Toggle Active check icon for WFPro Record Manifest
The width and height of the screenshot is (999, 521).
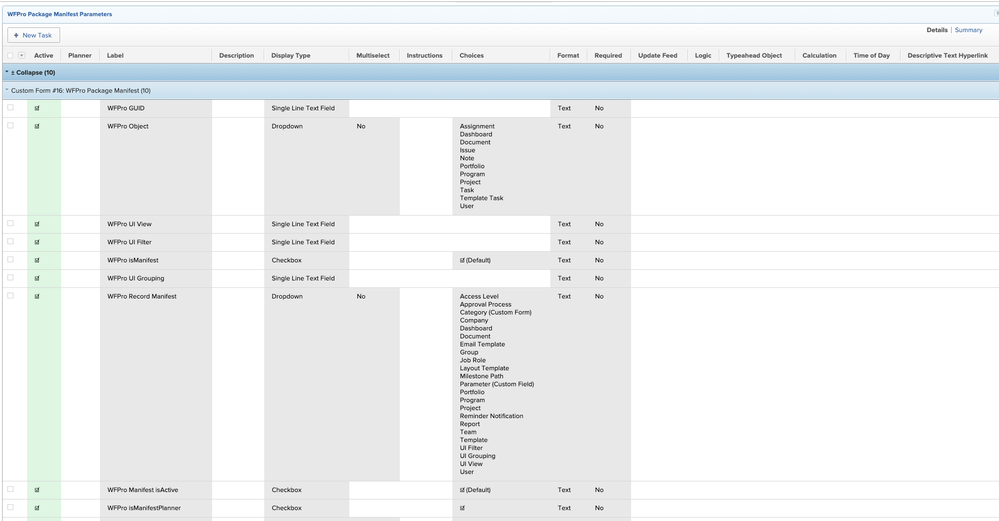(37, 297)
